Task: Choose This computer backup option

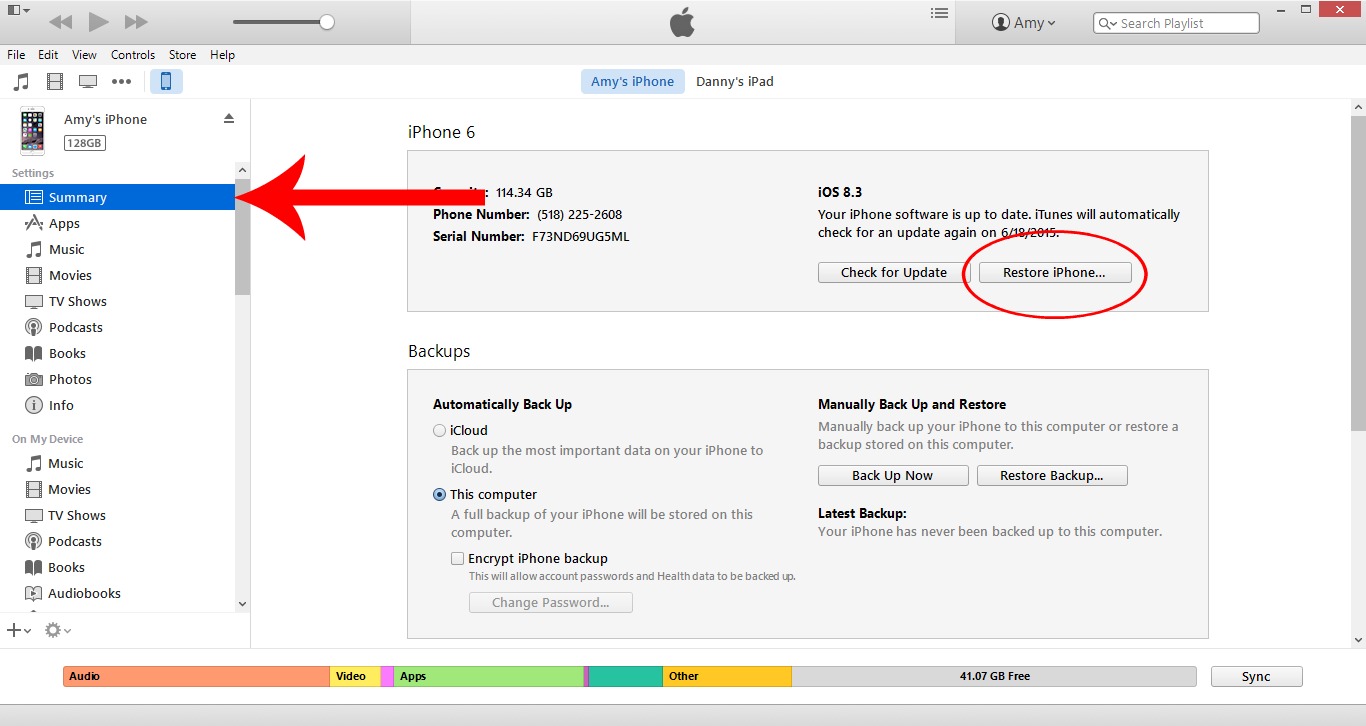Action: [x=440, y=495]
